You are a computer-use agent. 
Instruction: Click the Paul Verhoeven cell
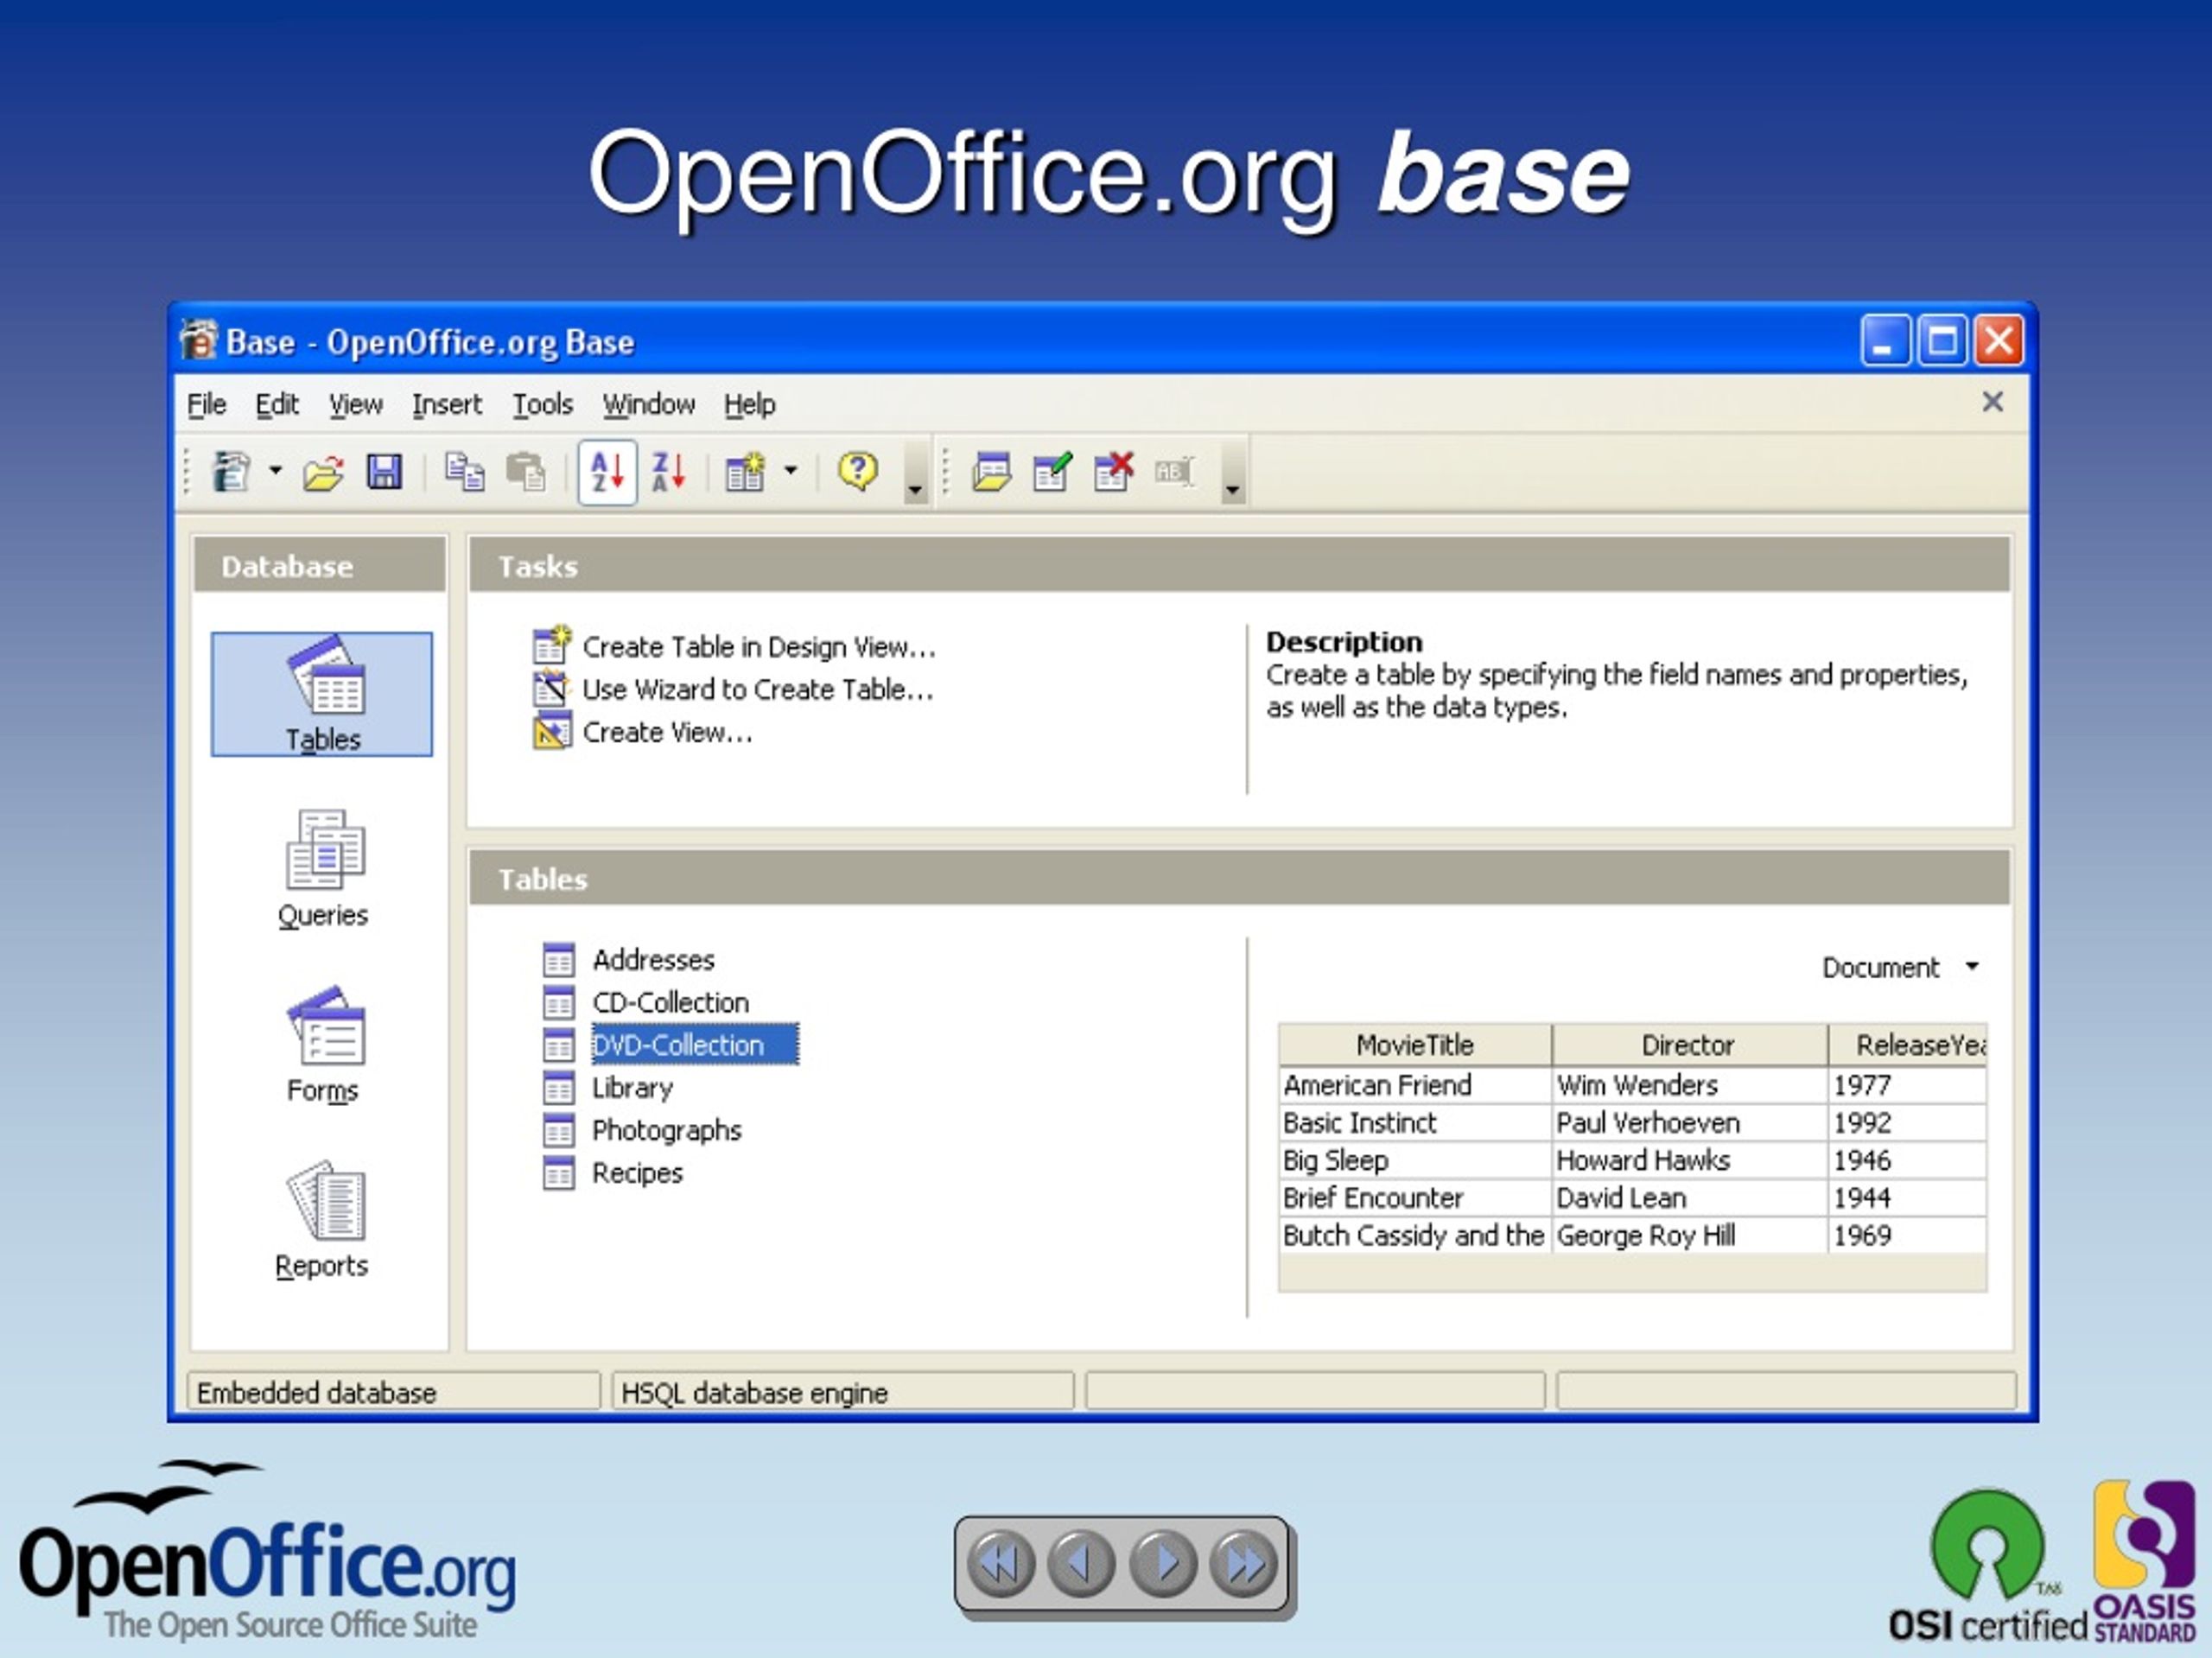click(x=1689, y=1123)
